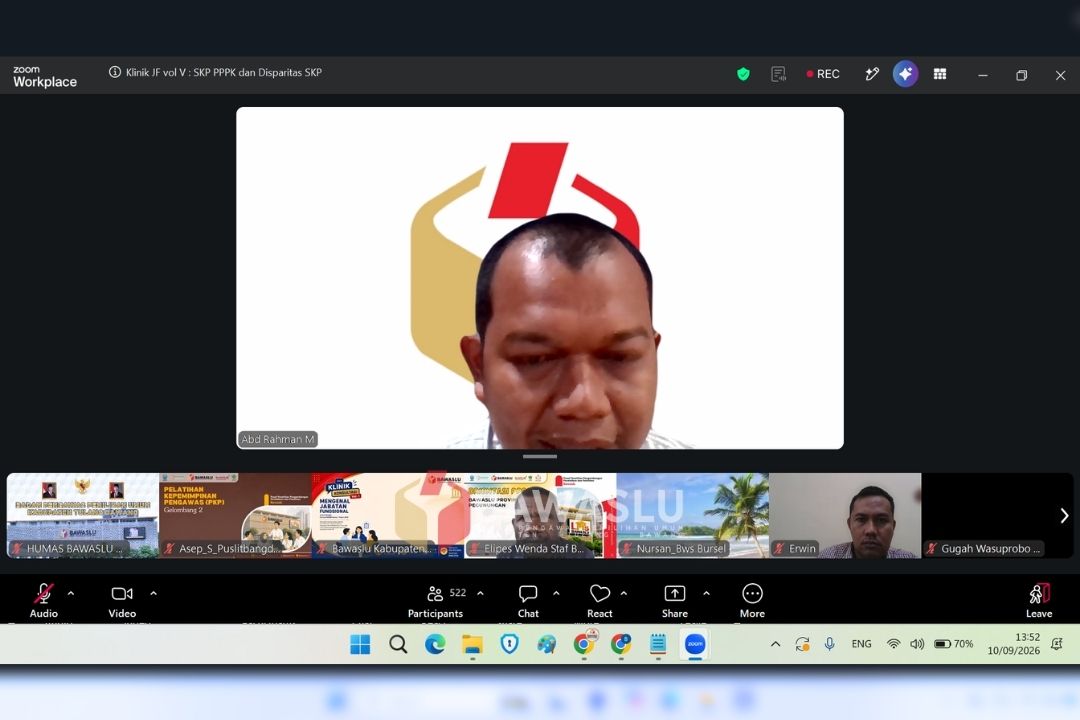Click the Abd Rahman M name label
The width and height of the screenshot is (1080, 720).
278,439
